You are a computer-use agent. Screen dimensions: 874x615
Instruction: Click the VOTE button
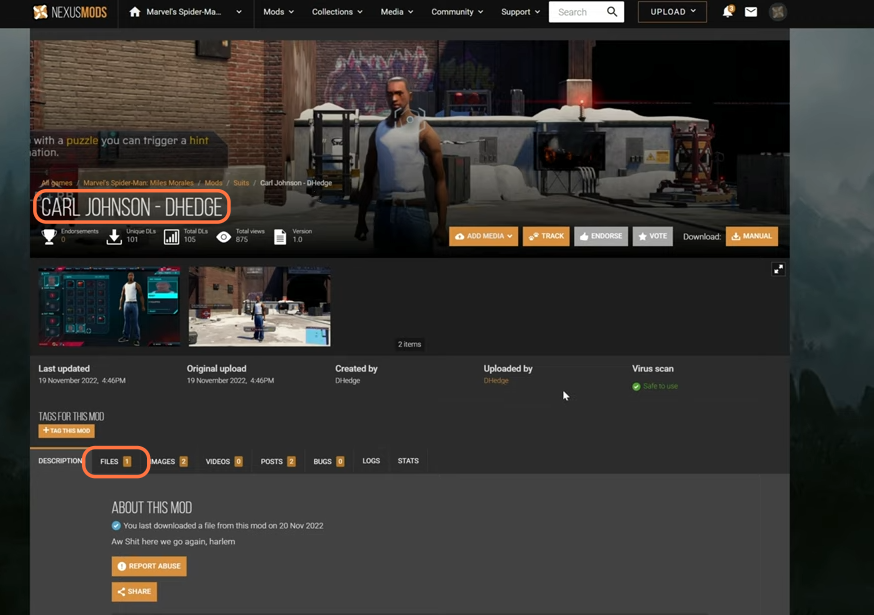pos(653,236)
